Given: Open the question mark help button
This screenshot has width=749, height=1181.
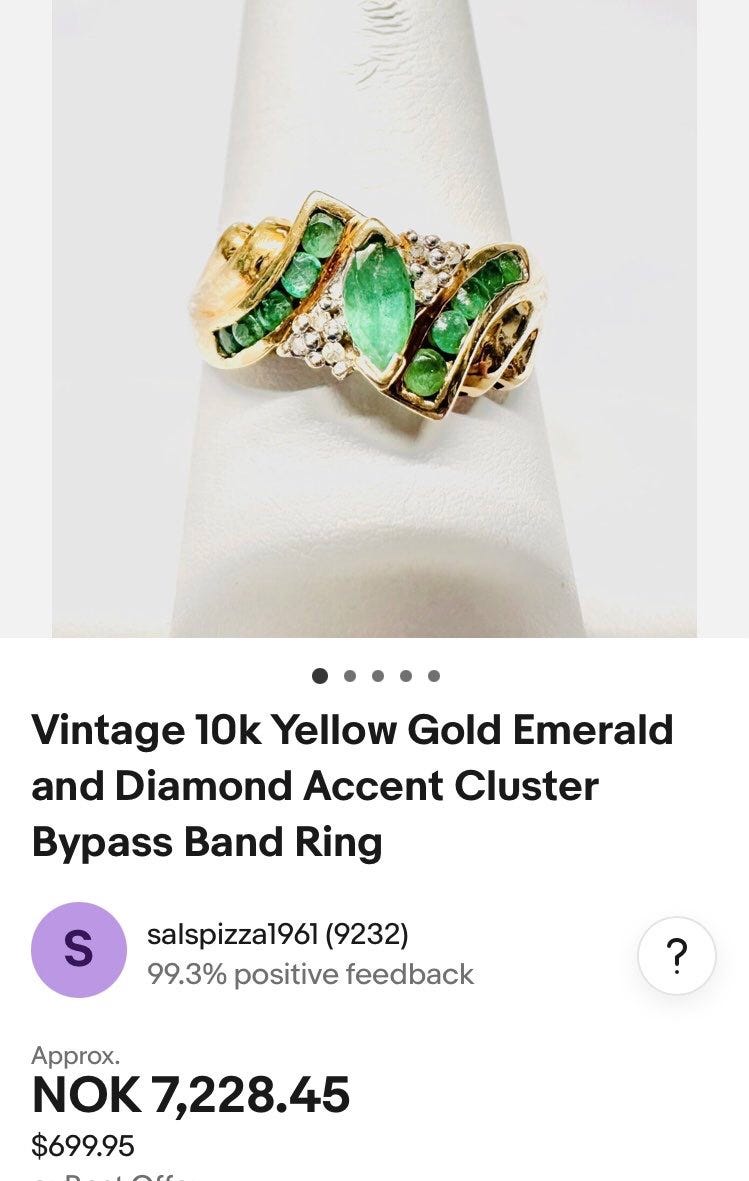Looking at the screenshot, I should (676, 955).
